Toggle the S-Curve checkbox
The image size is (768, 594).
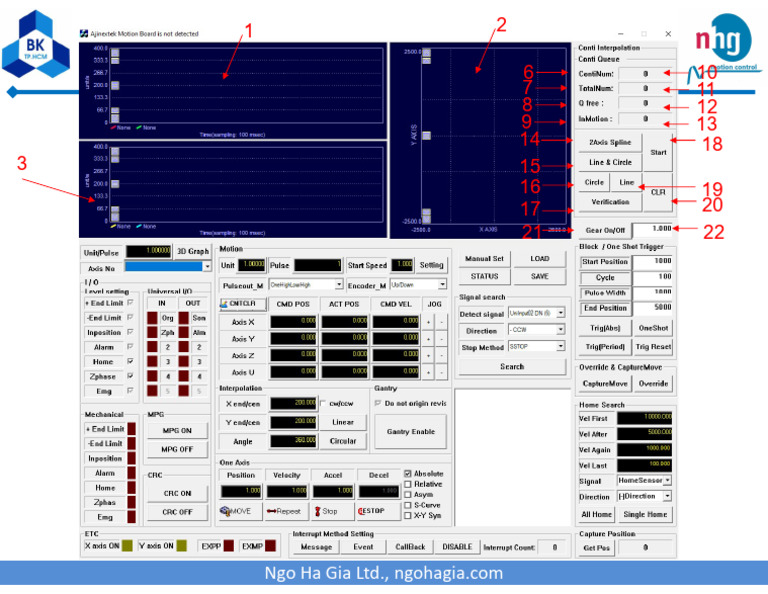pyautogui.click(x=407, y=505)
